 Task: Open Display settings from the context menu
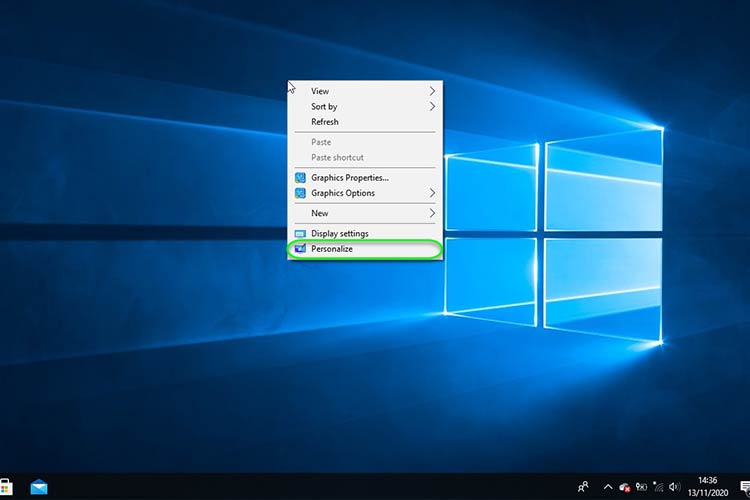[365, 233]
